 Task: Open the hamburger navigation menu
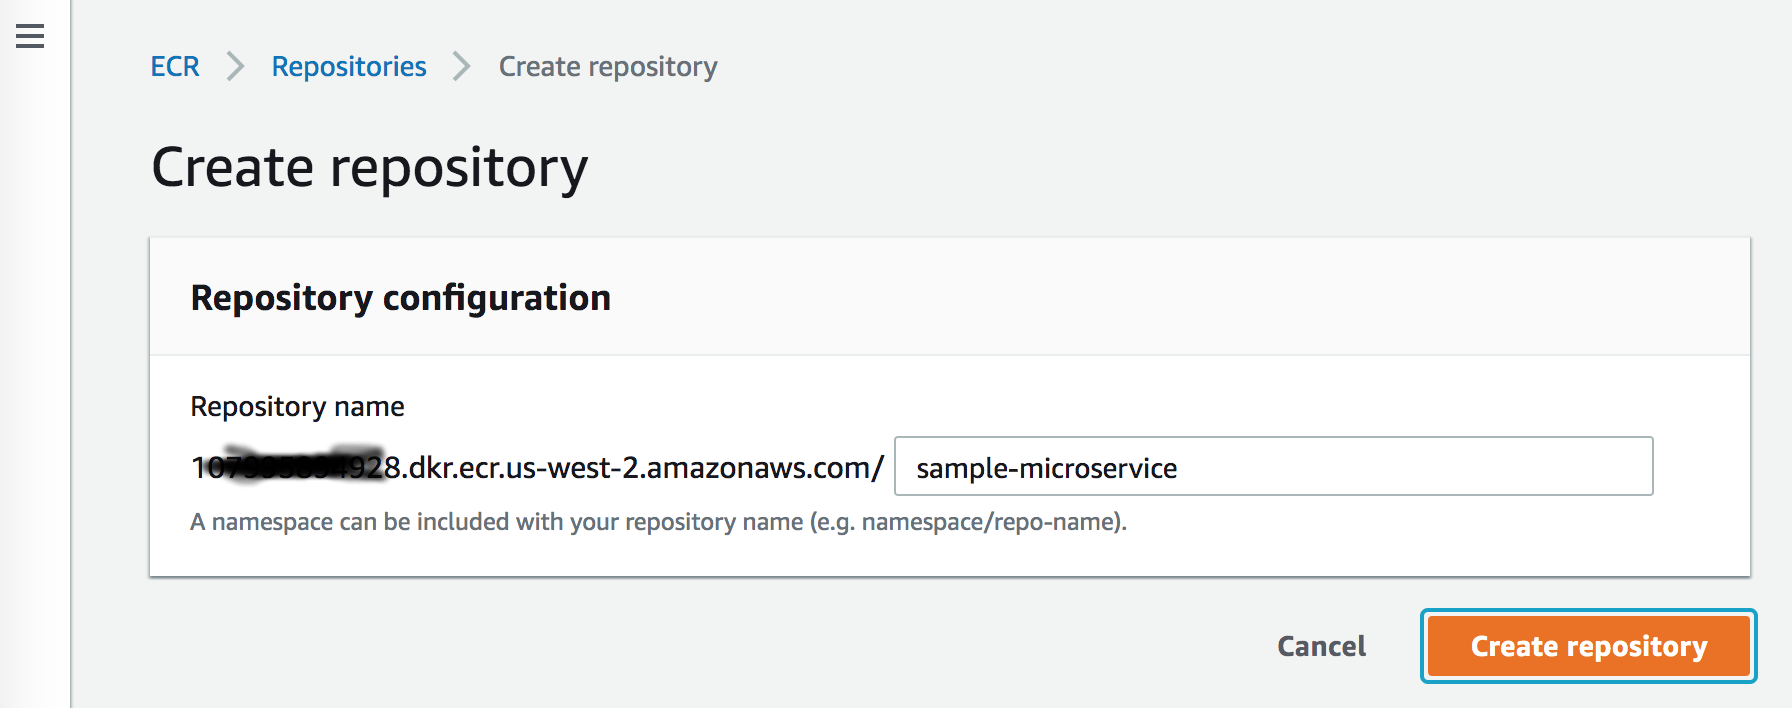[30, 37]
